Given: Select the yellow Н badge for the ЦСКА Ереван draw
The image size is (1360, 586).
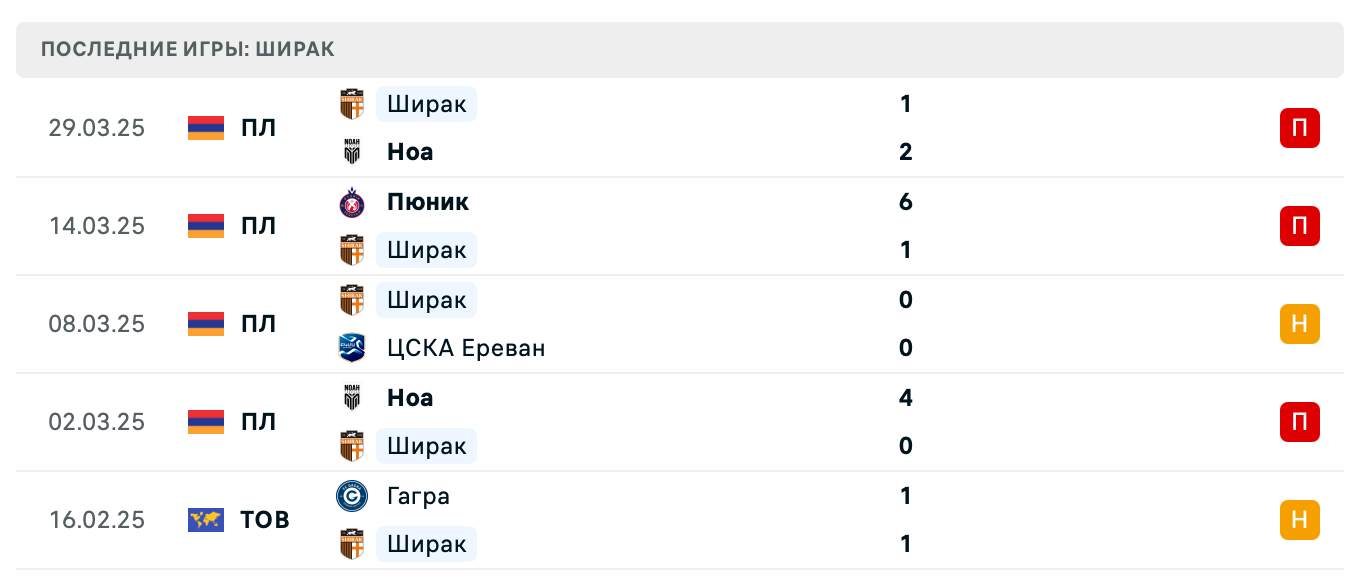Looking at the screenshot, I should [1299, 324].
